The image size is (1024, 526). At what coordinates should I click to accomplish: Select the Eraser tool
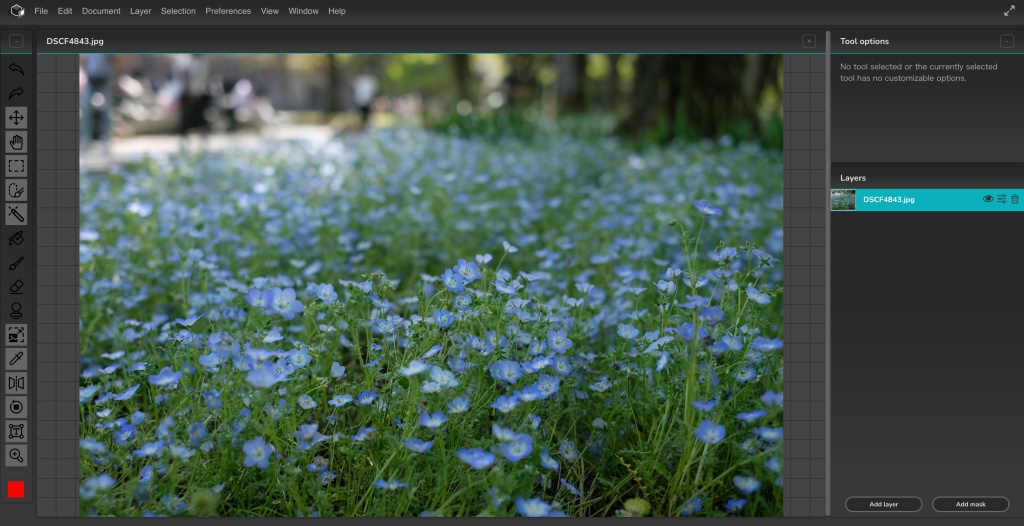tap(16, 287)
